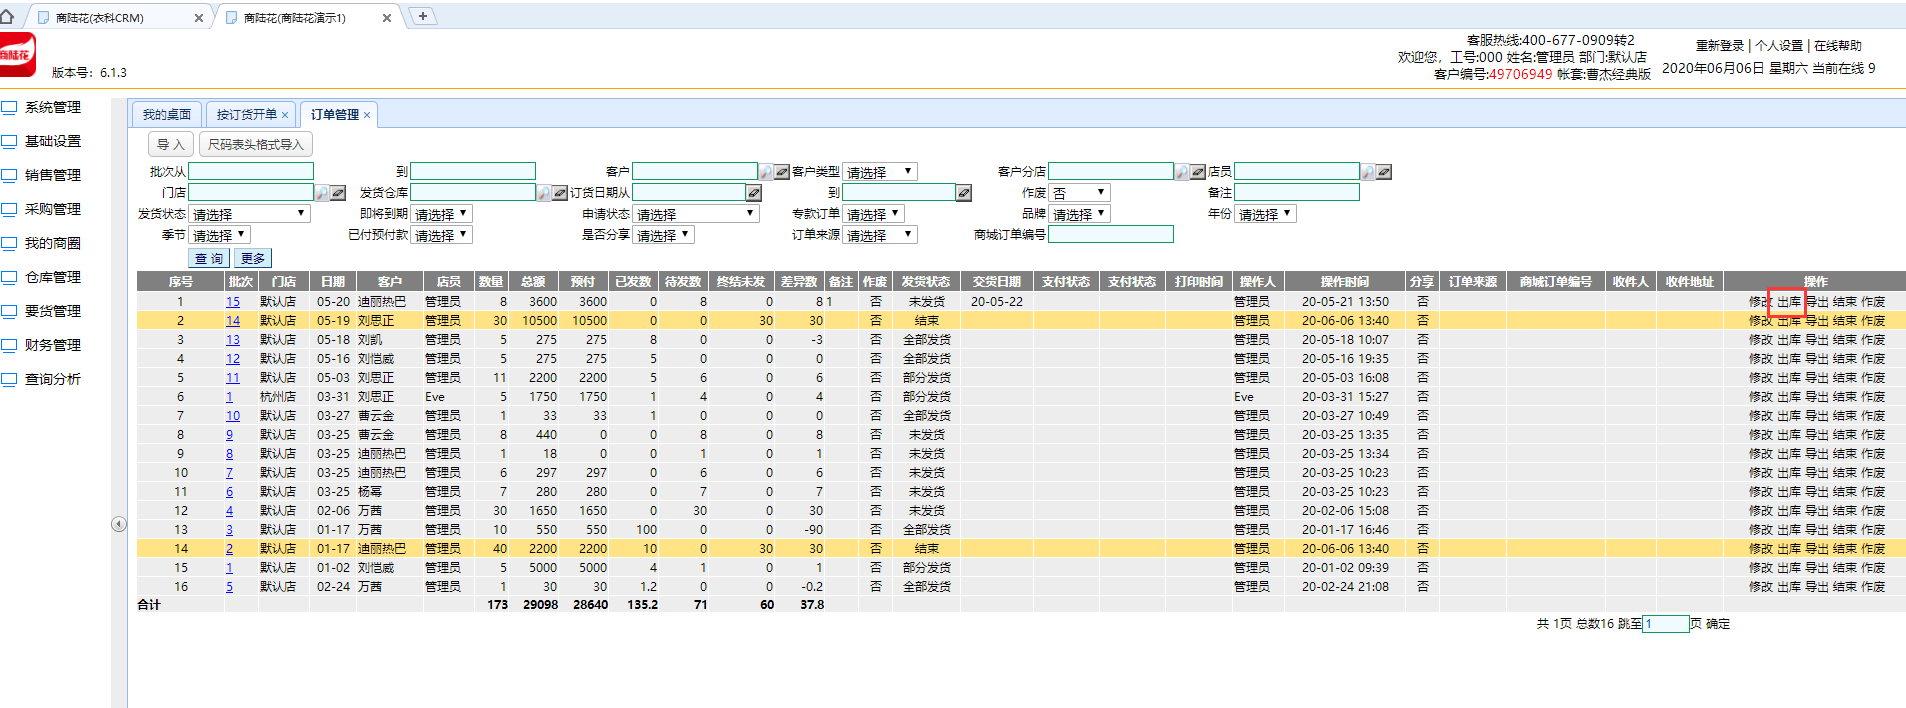Switch to the 按订货开单 tab
Screen dimensions: 1906x708
[x=247, y=114]
